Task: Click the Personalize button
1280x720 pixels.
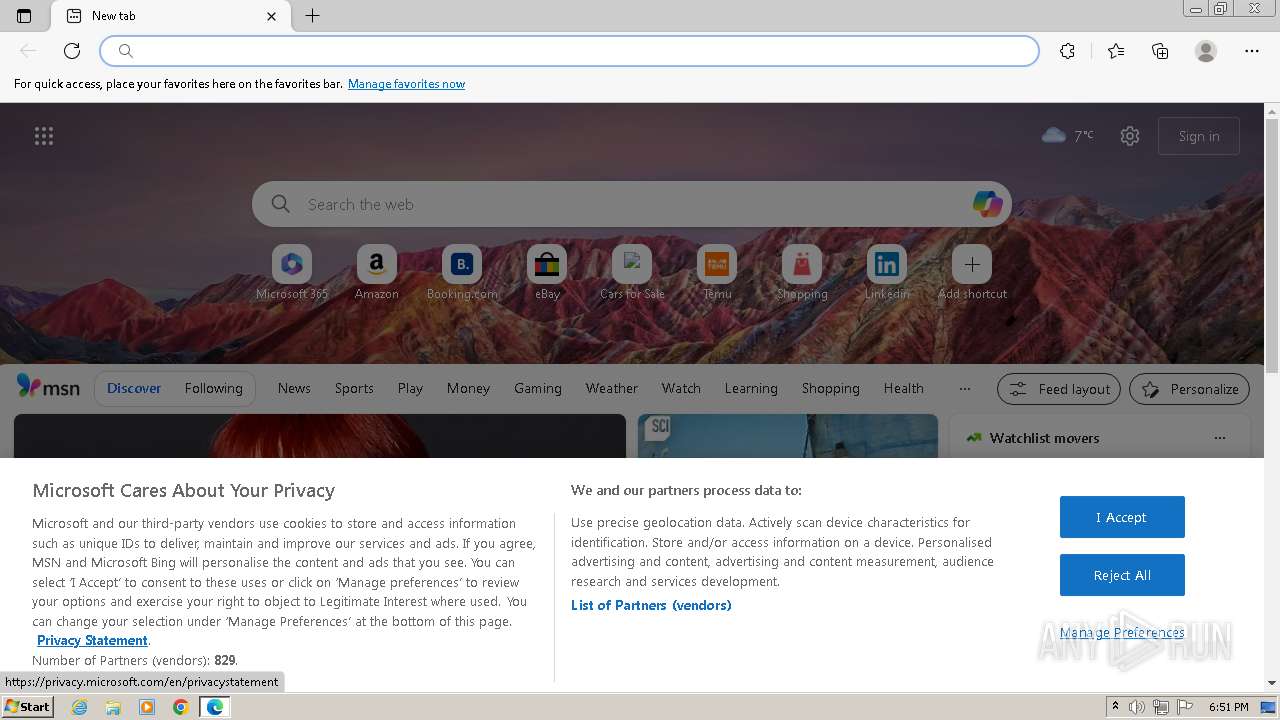Action: (1190, 389)
